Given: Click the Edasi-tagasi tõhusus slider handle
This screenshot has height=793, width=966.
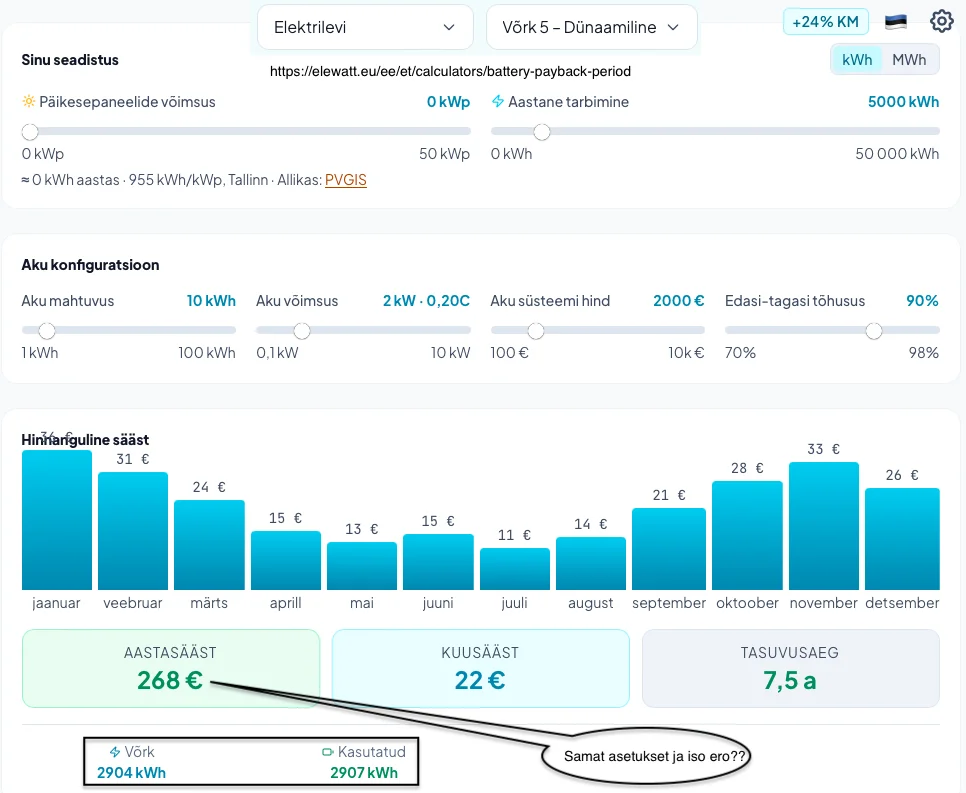Looking at the screenshot, I should (x=874, y=331).
